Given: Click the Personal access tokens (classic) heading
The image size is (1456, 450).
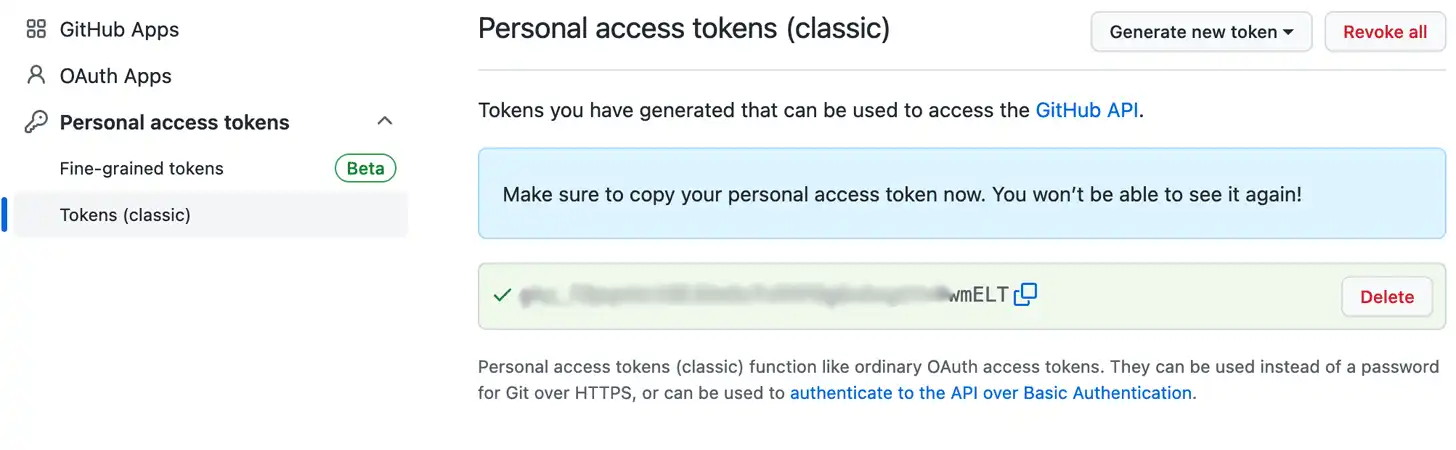Looking at the screenshot, I should [683, 28].
